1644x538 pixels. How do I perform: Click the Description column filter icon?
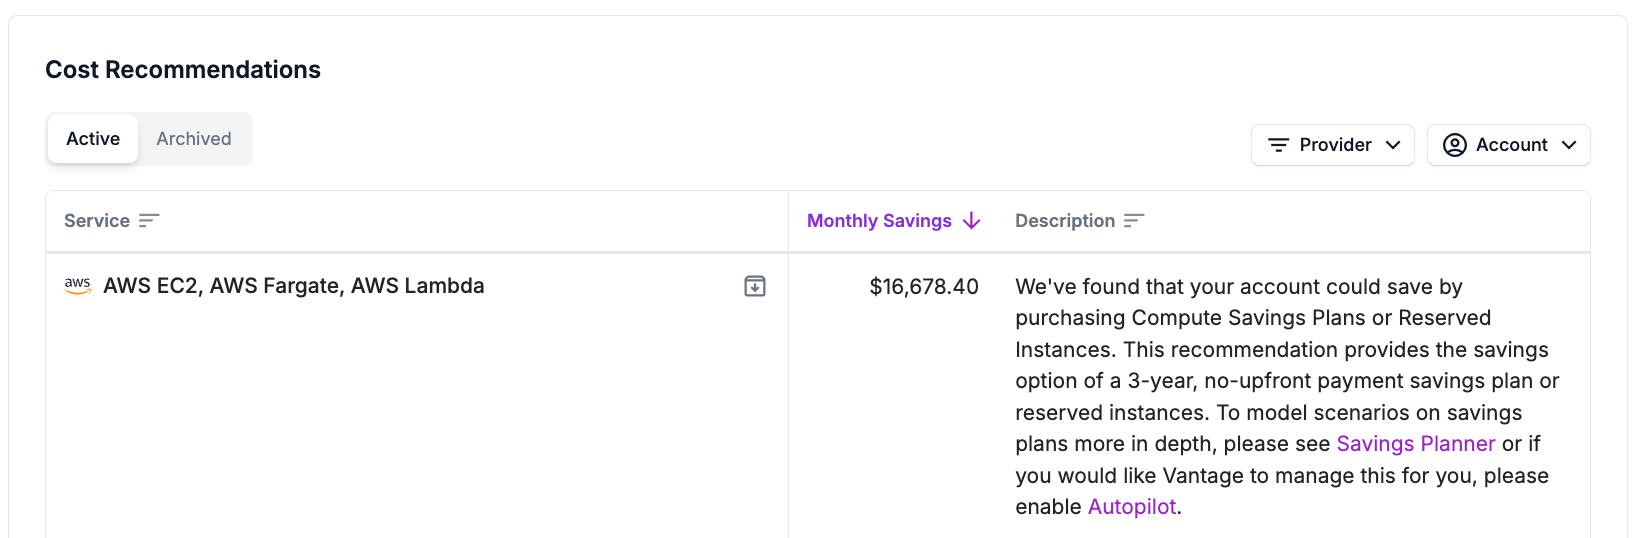(x=1133, y=221)
